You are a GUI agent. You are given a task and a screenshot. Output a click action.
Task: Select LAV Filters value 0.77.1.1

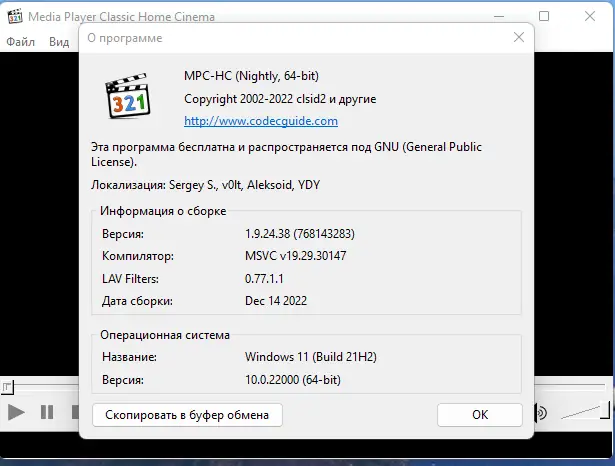pyautogui.click(x=264, y=279)
